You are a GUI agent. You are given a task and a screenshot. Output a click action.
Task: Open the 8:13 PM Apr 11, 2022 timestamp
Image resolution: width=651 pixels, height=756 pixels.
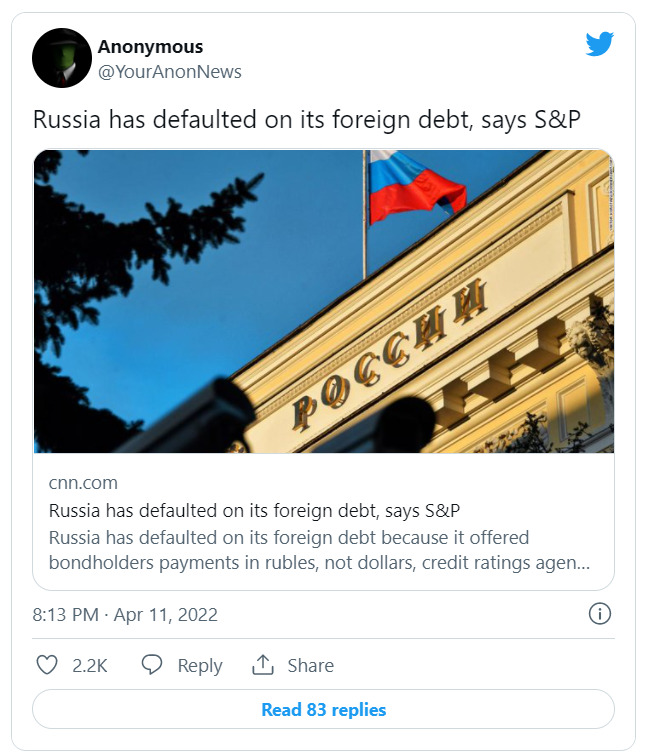click(125, 614)
